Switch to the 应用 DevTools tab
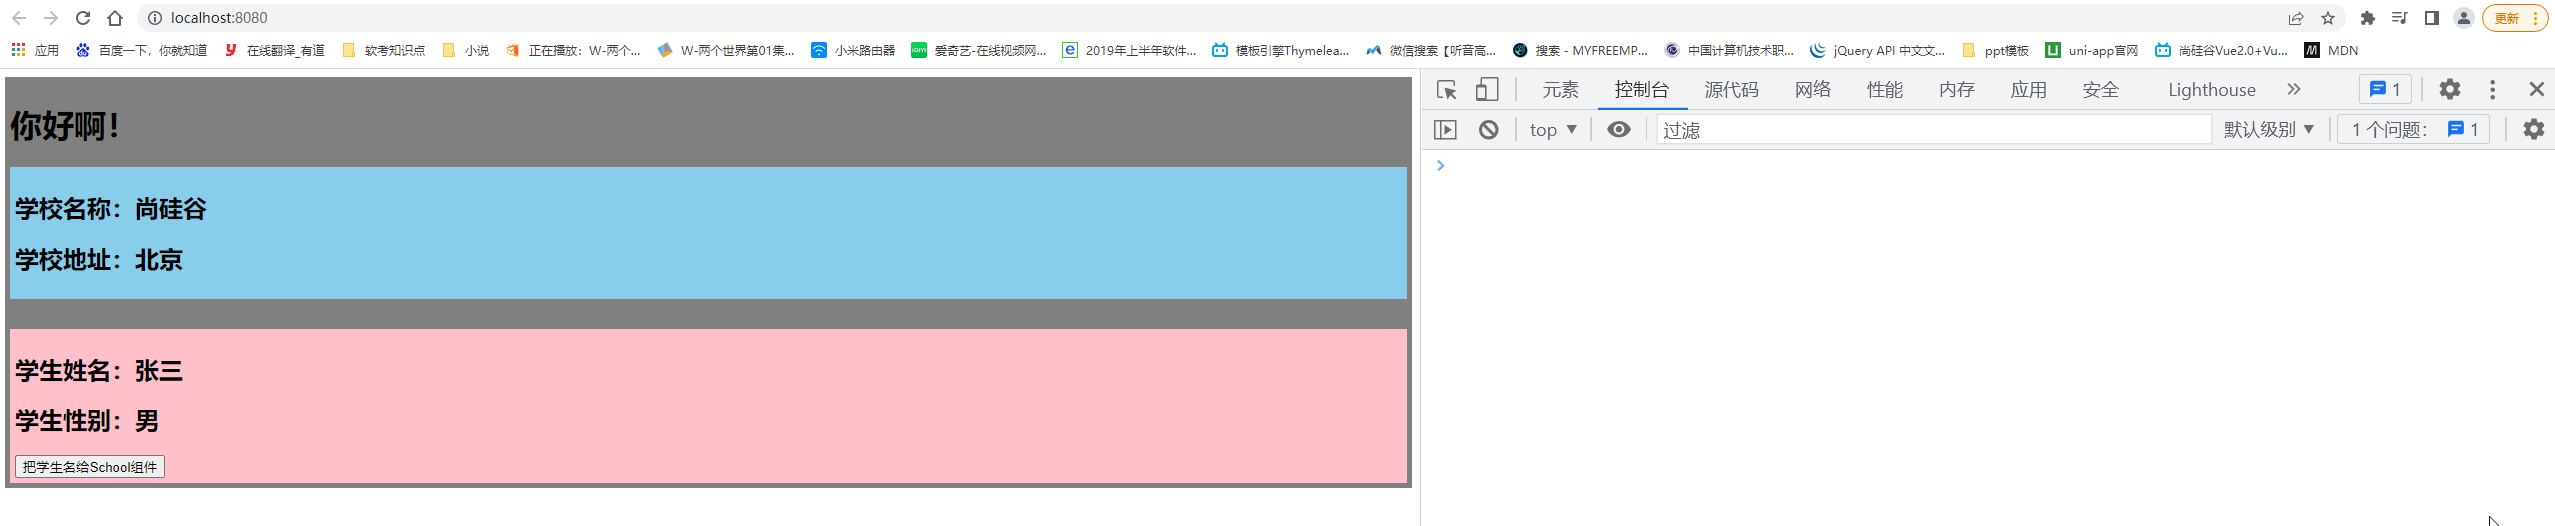 coord(2029,90)
